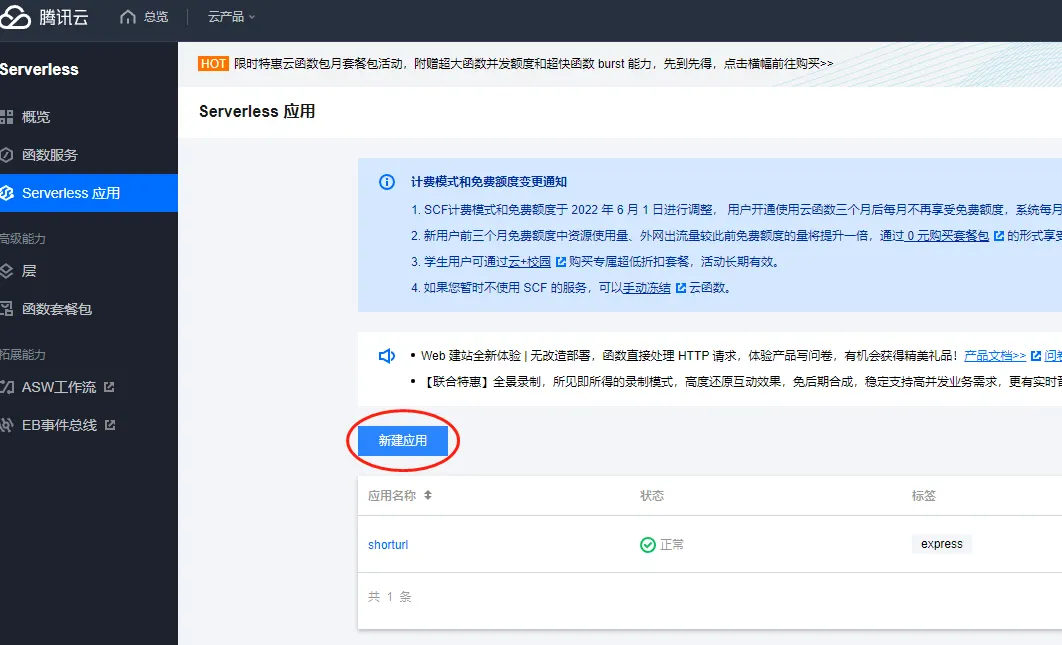
Task: Click the Serverless 应用 page title
Action: click(257, 111)
